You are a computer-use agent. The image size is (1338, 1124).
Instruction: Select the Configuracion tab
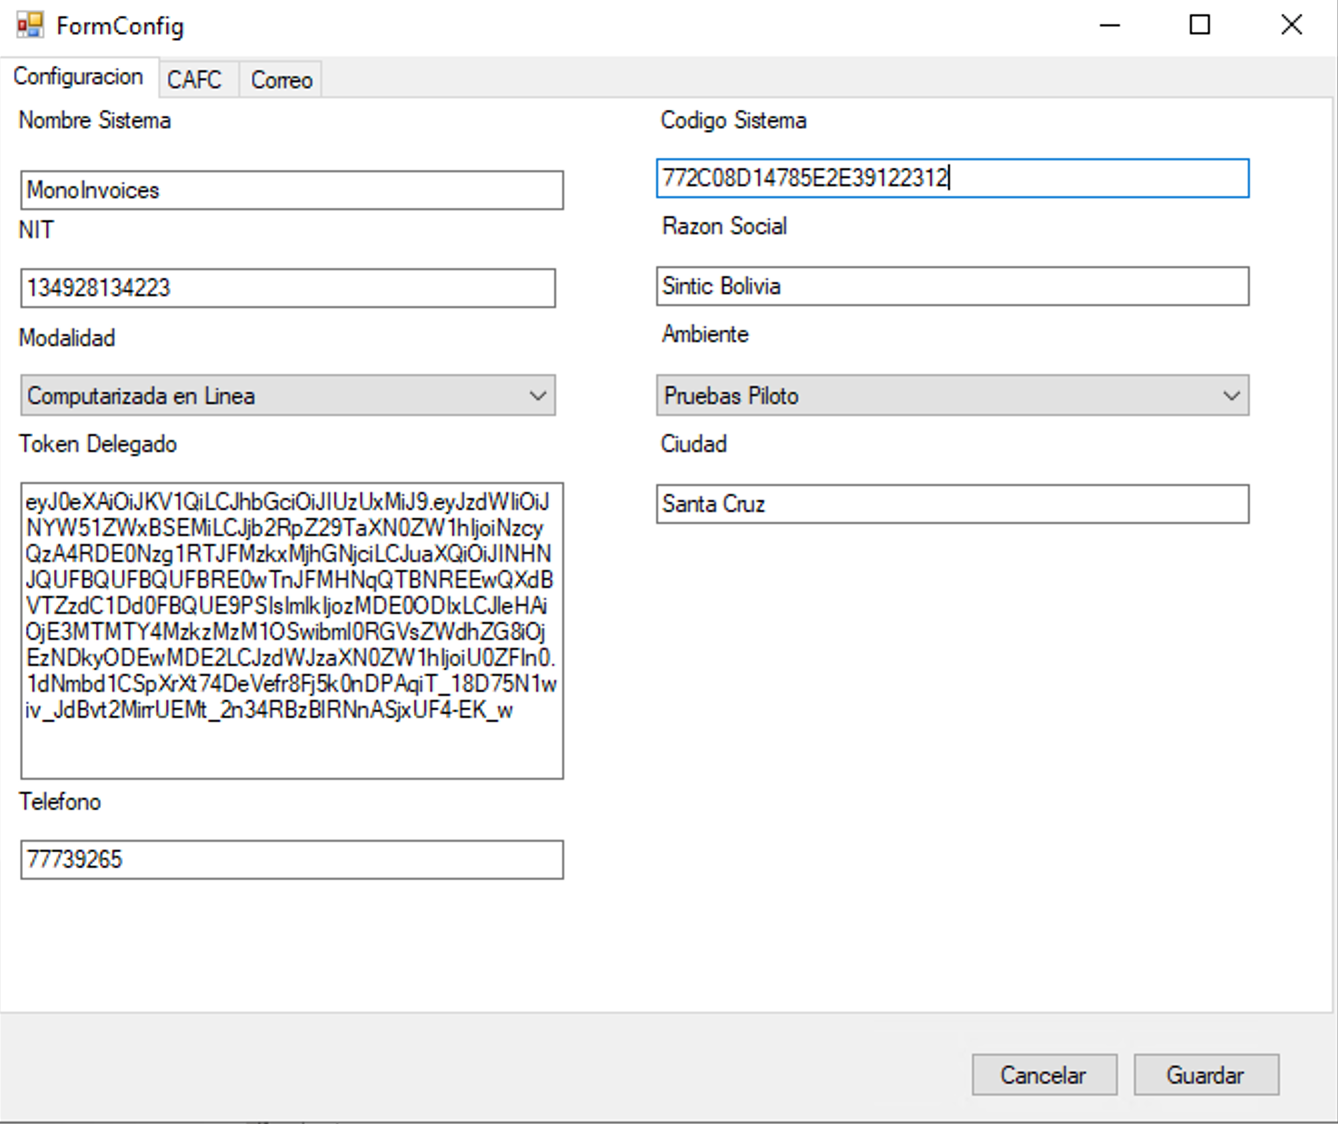coord(78,77)
